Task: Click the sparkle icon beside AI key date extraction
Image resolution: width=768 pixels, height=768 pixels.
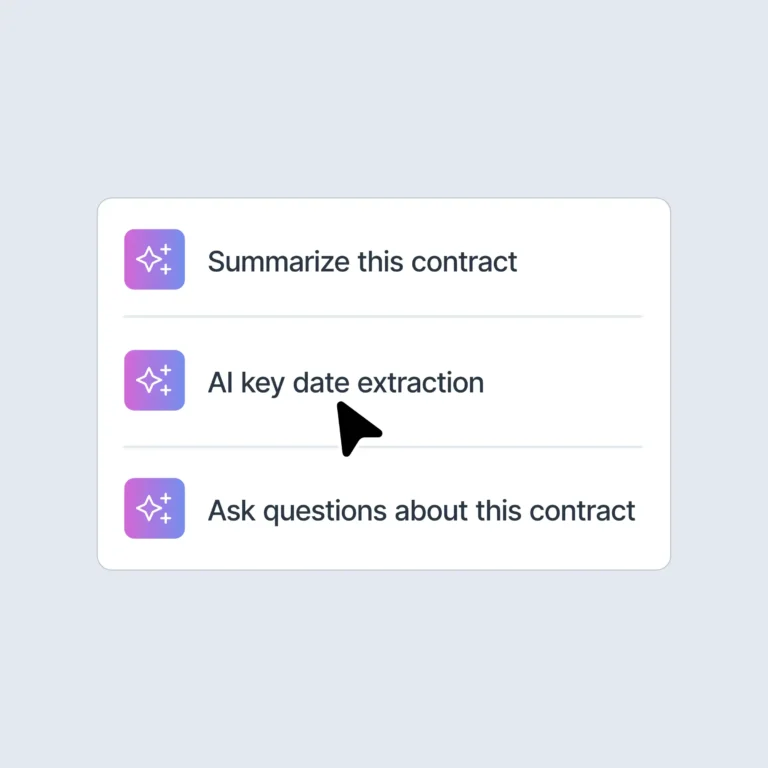Action: (x=154, y=380)
